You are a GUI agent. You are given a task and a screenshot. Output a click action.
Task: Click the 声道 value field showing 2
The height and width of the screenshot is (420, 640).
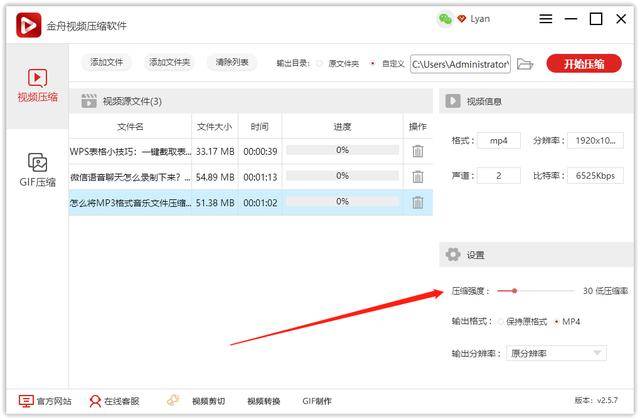[x=499, y=176]
